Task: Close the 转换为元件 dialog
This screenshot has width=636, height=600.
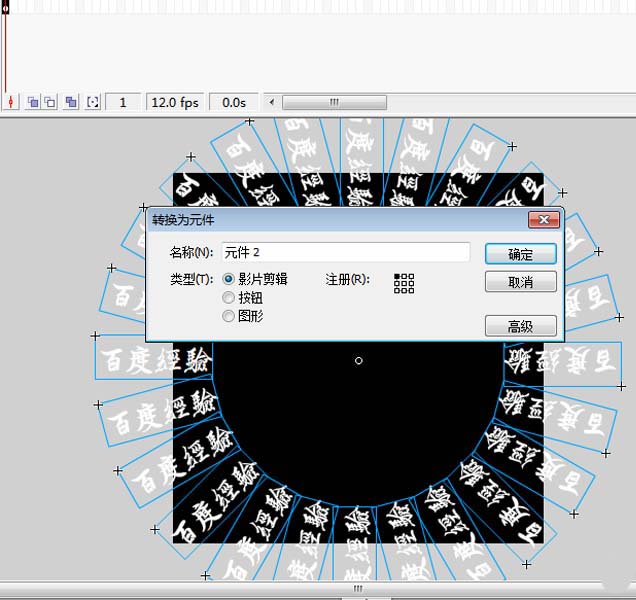Action: (544, 219)
